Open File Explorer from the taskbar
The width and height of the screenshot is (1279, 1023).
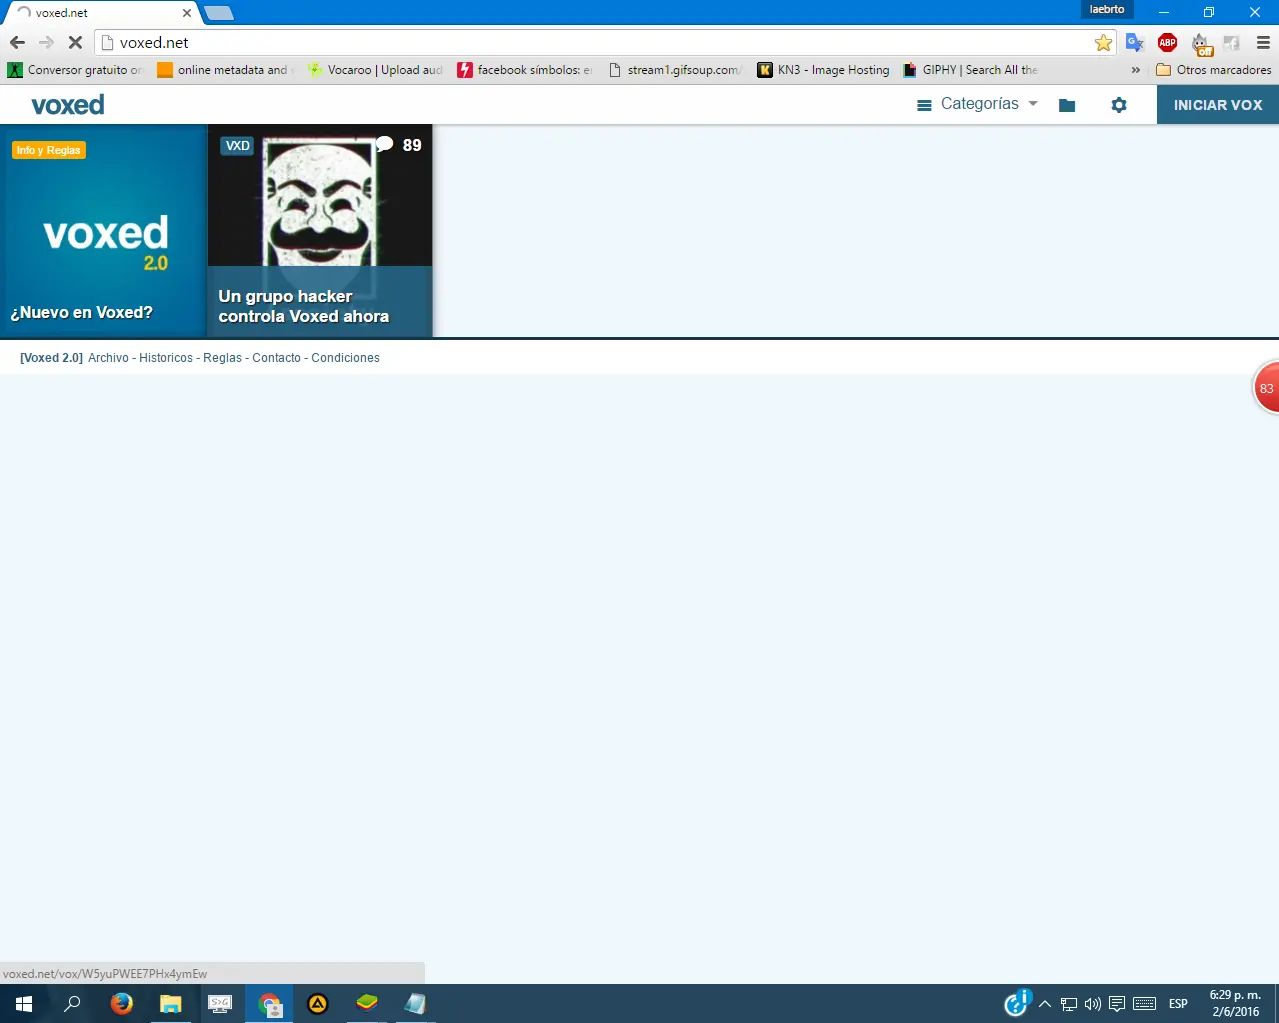pyautogui.click(x=171, y=1004)
